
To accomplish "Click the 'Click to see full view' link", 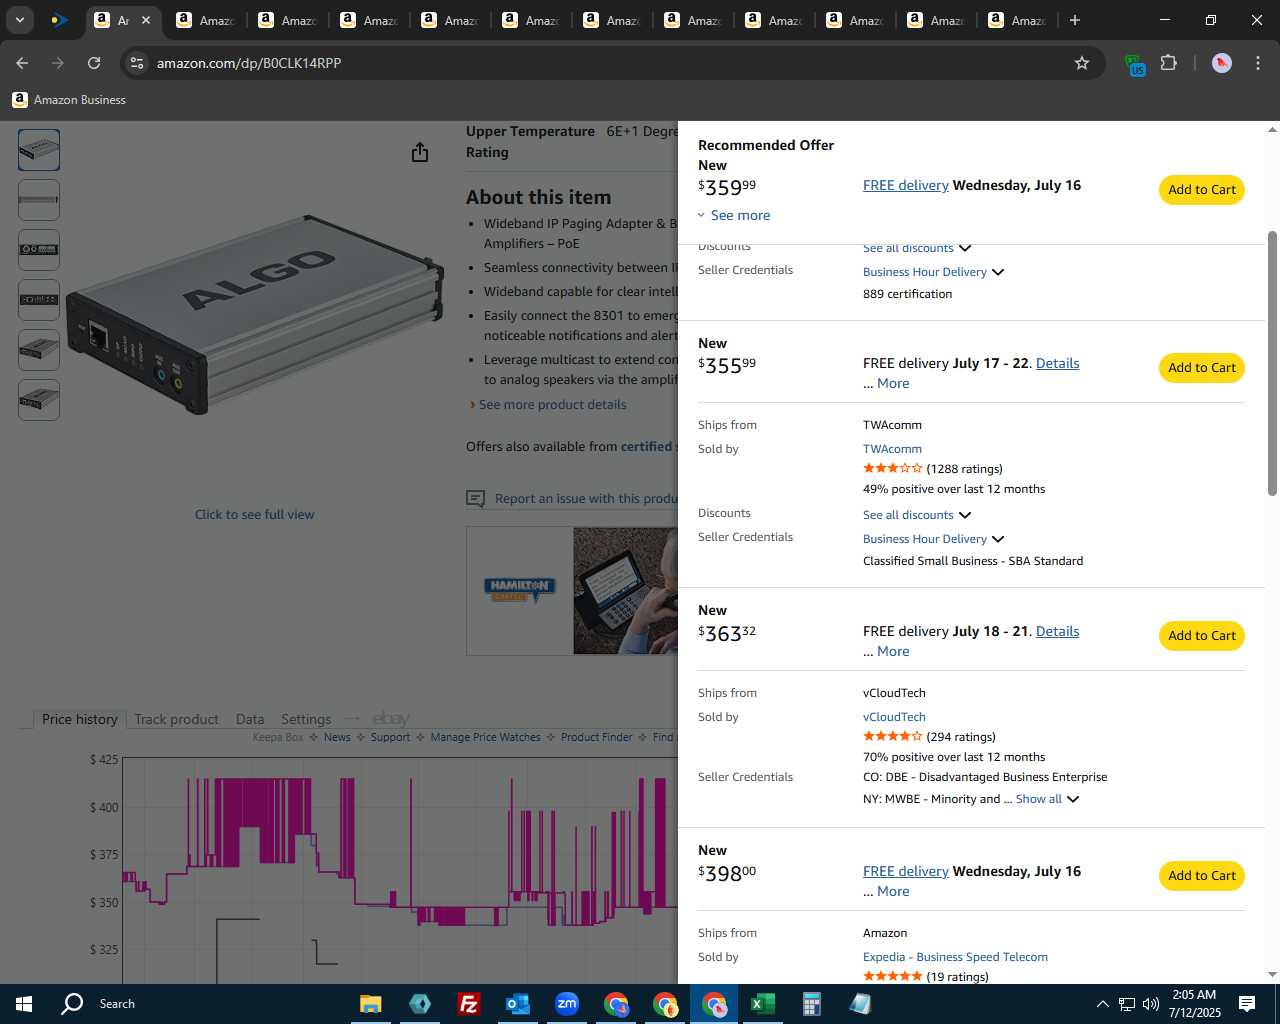I will click(254, 515).
